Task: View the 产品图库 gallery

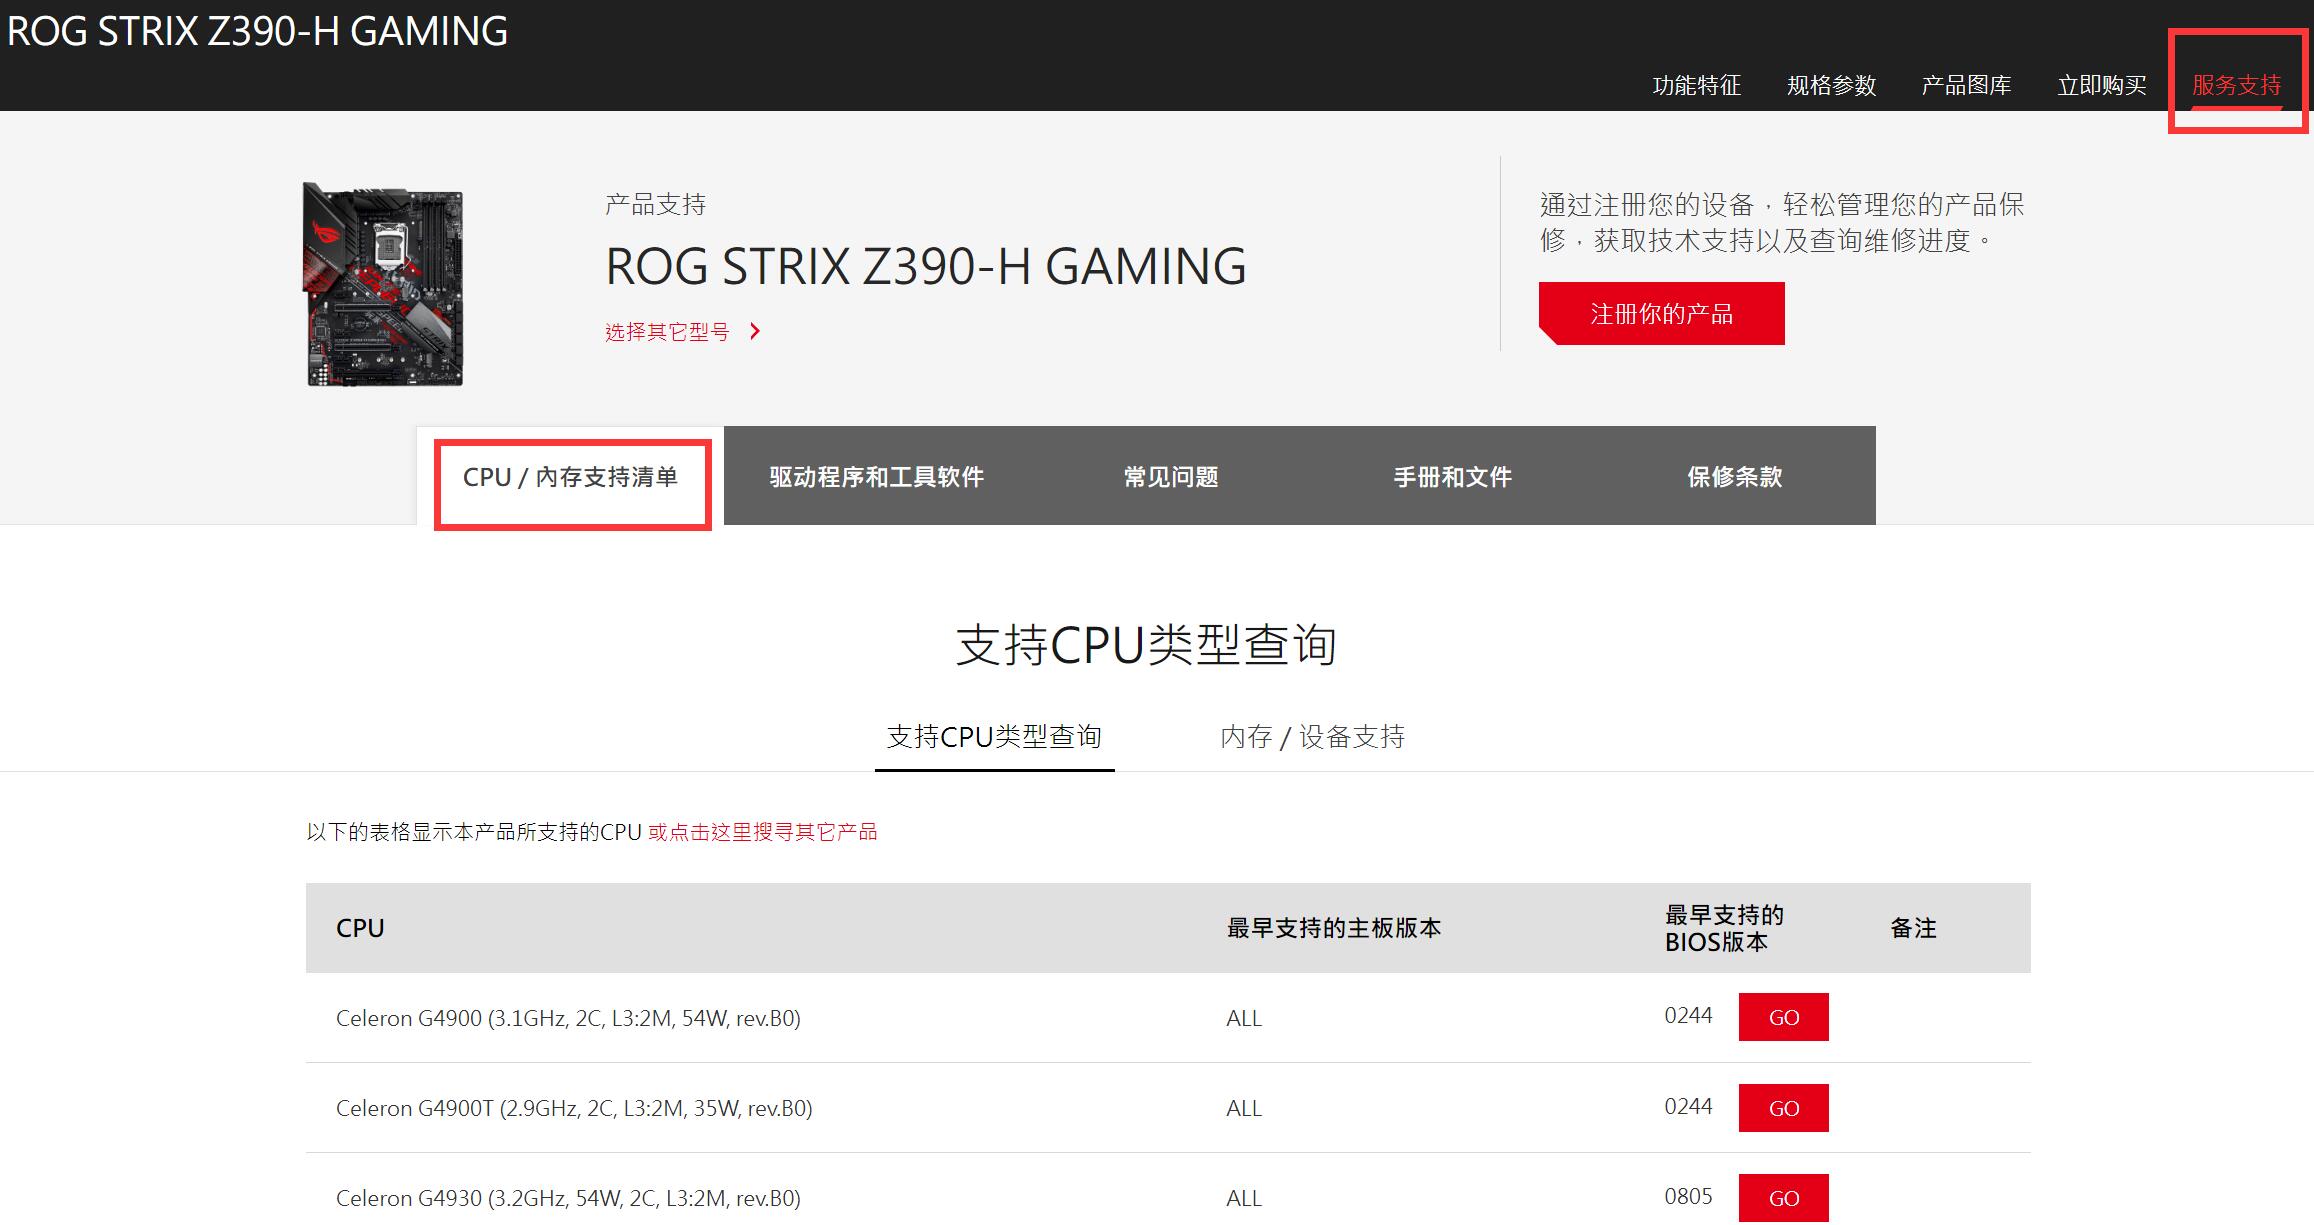Action: point(1966,85)
